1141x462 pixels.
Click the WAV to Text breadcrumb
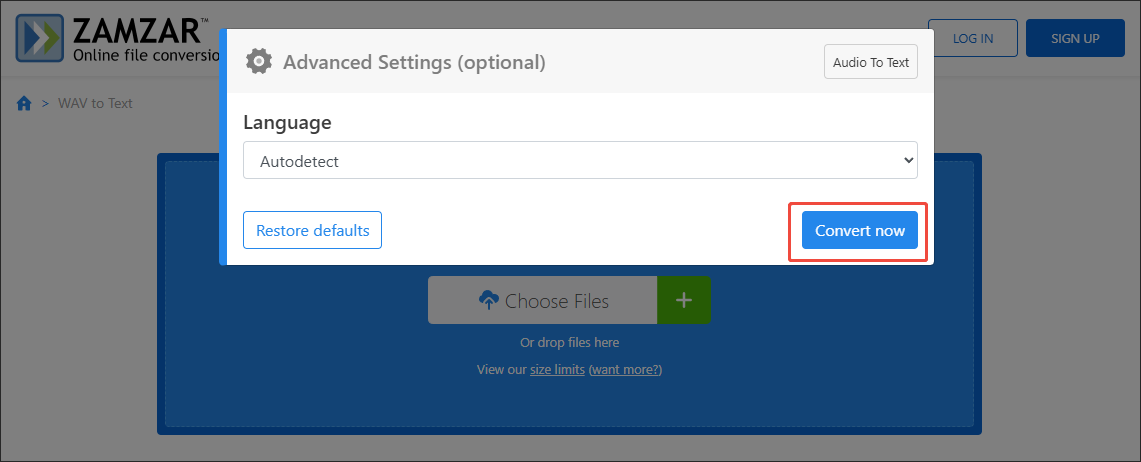94,103
